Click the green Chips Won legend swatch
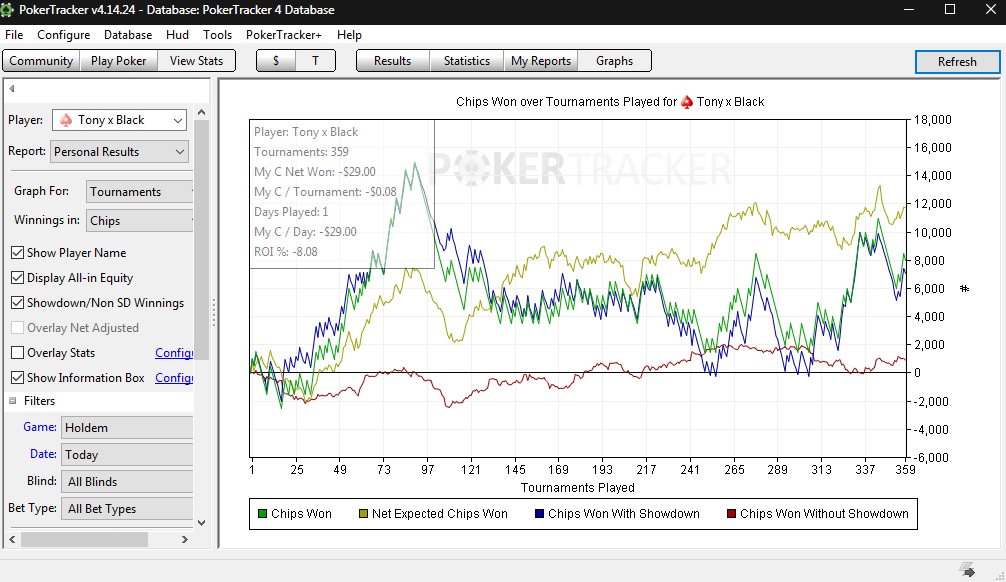Image resolution: width=1006 pixels, height=582 pixels. pos(262,514)
